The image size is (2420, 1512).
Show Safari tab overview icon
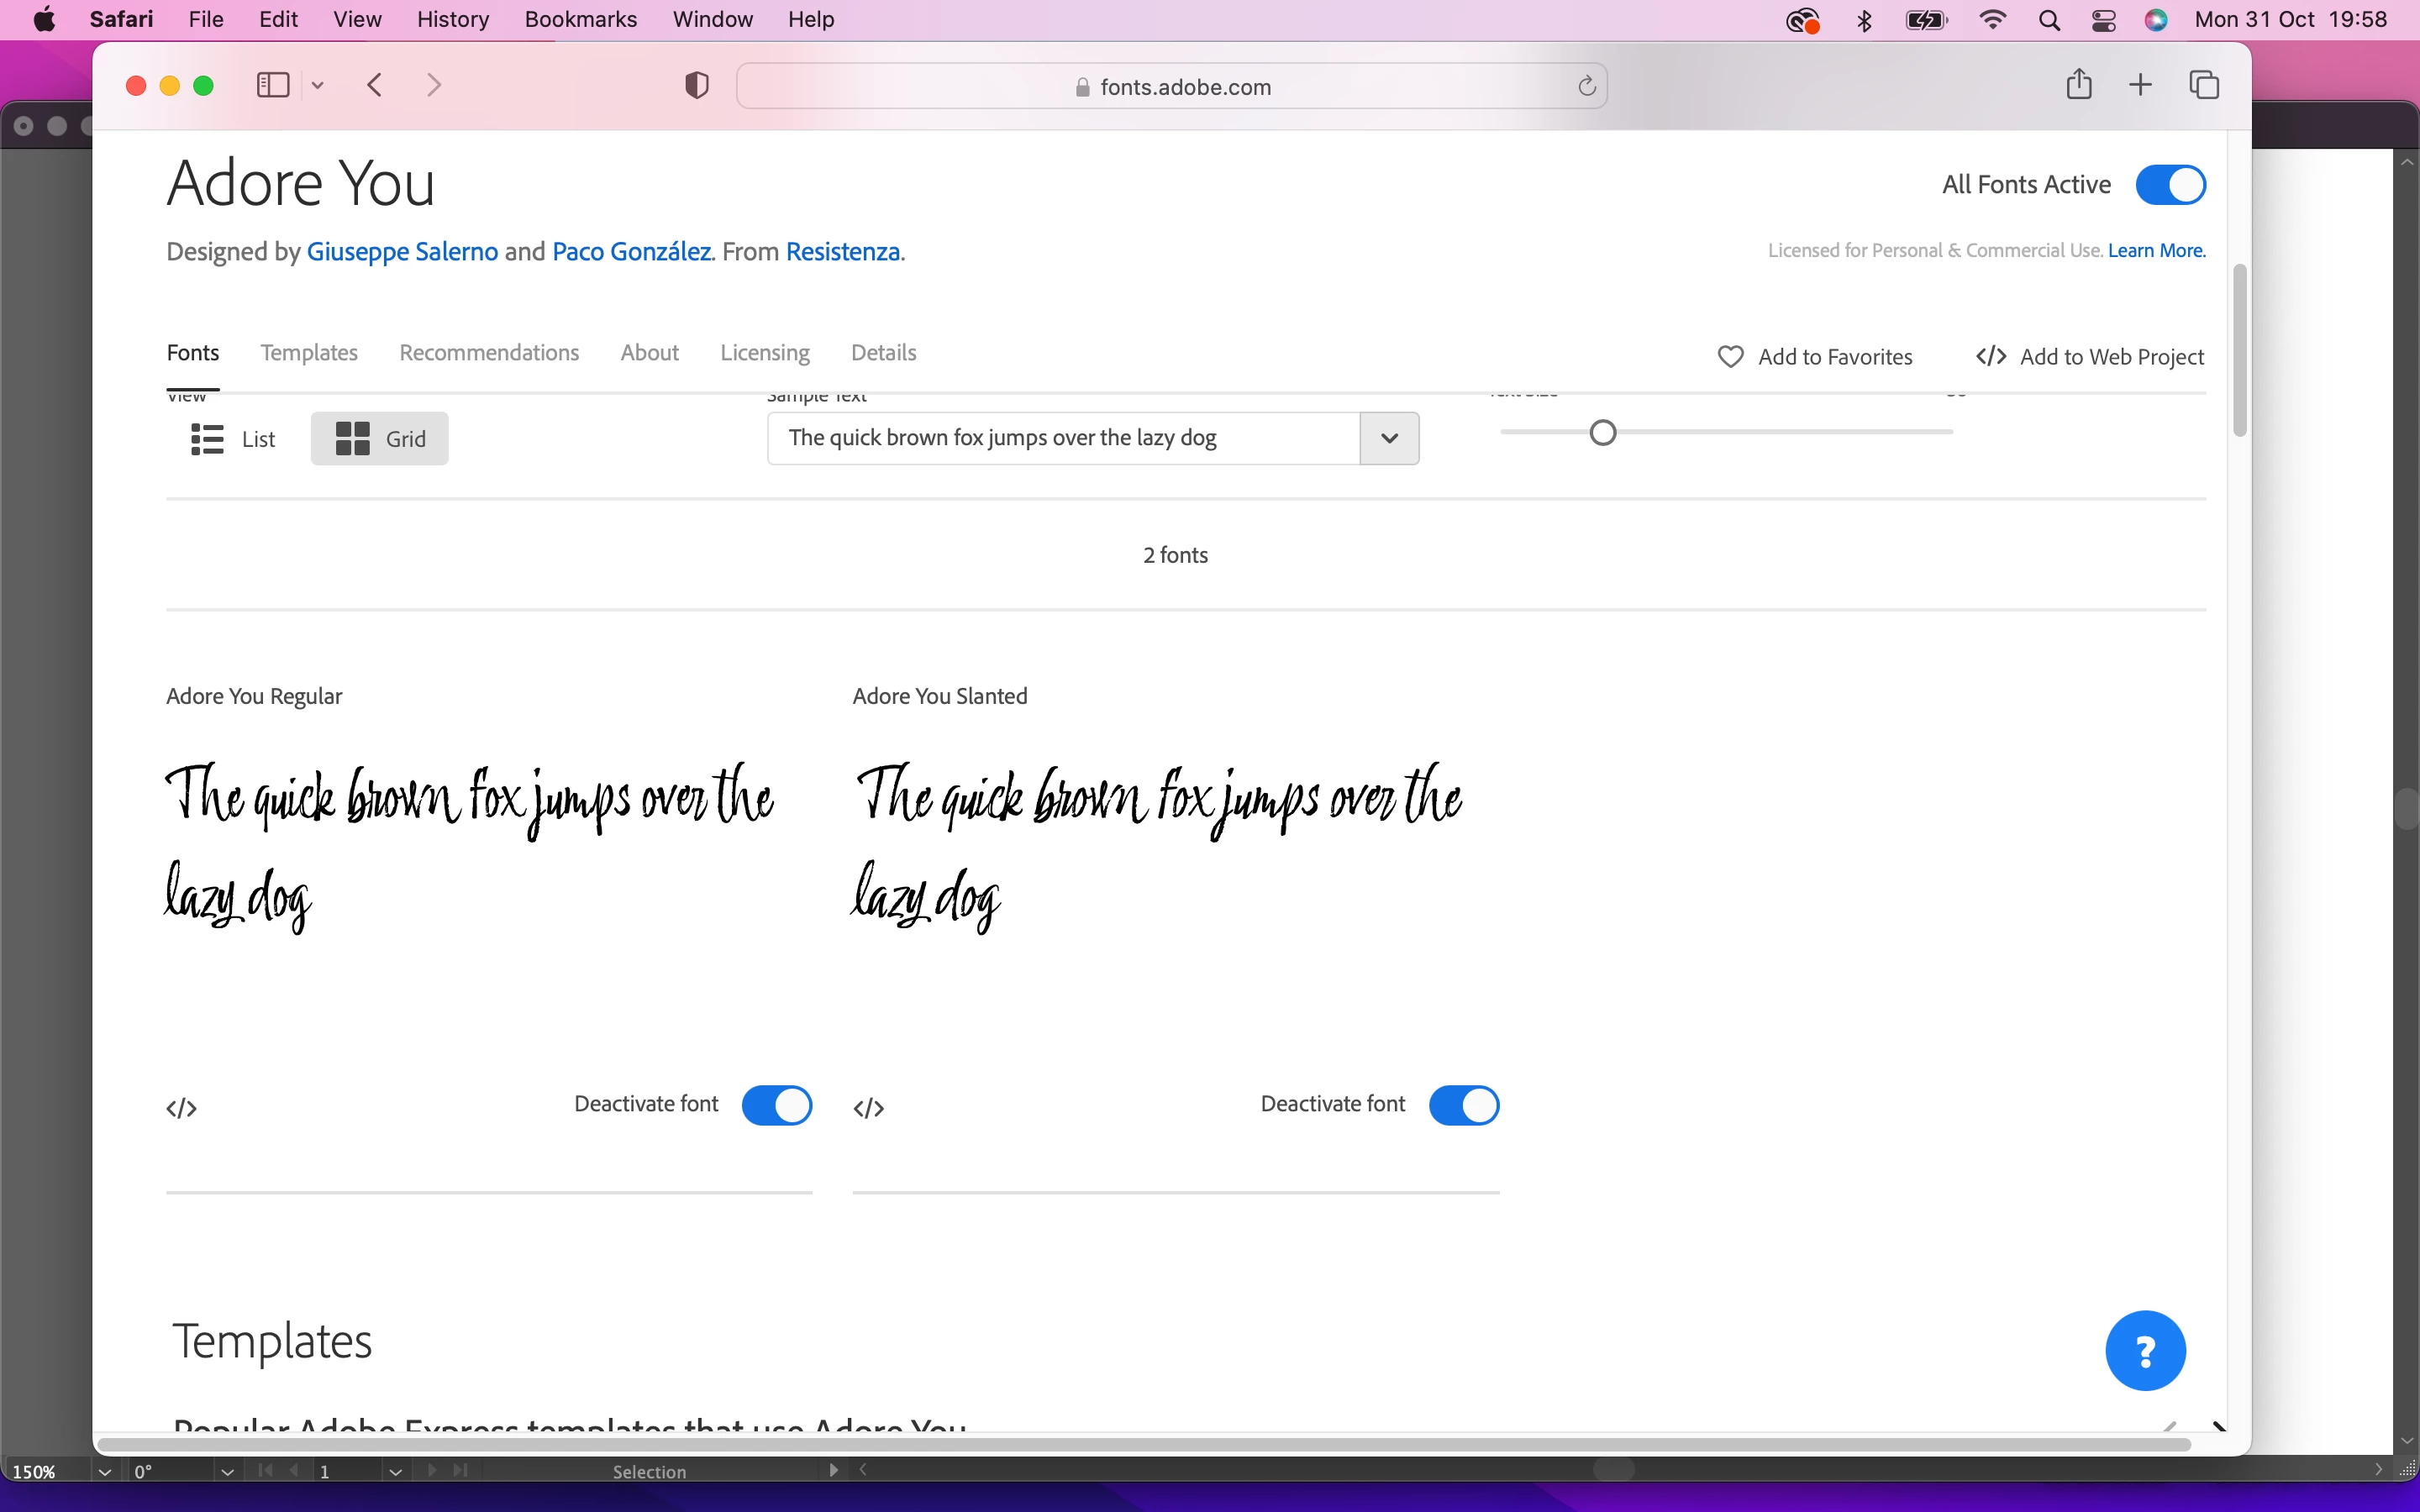tap(2203, 85)
